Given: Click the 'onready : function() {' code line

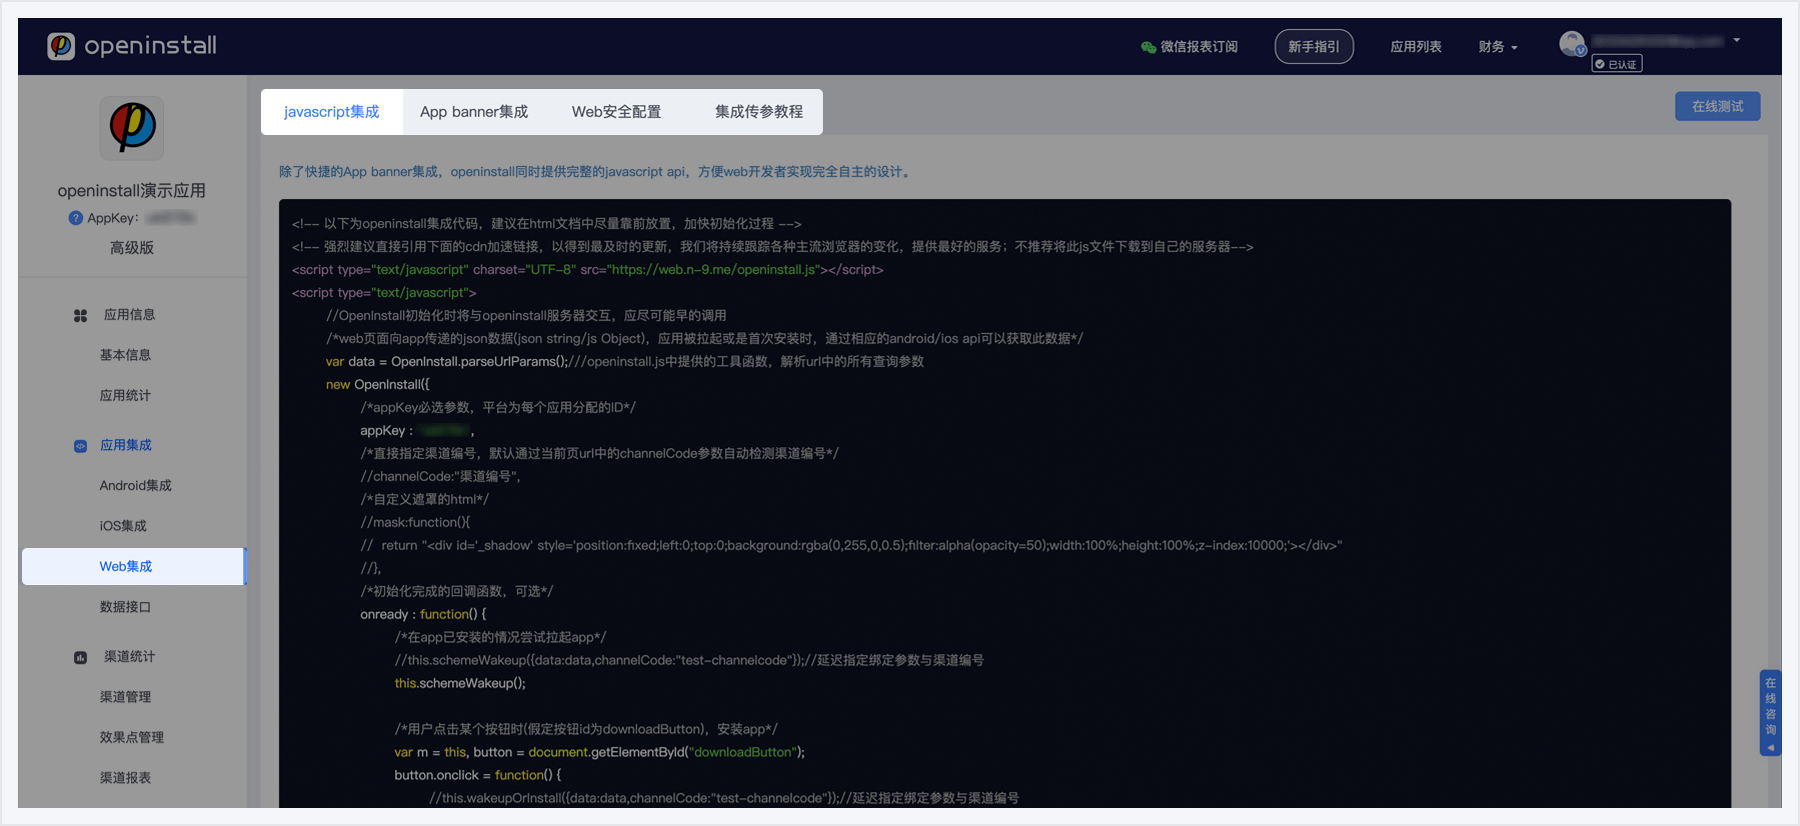Looking at the screenshot, I should 423,614.
